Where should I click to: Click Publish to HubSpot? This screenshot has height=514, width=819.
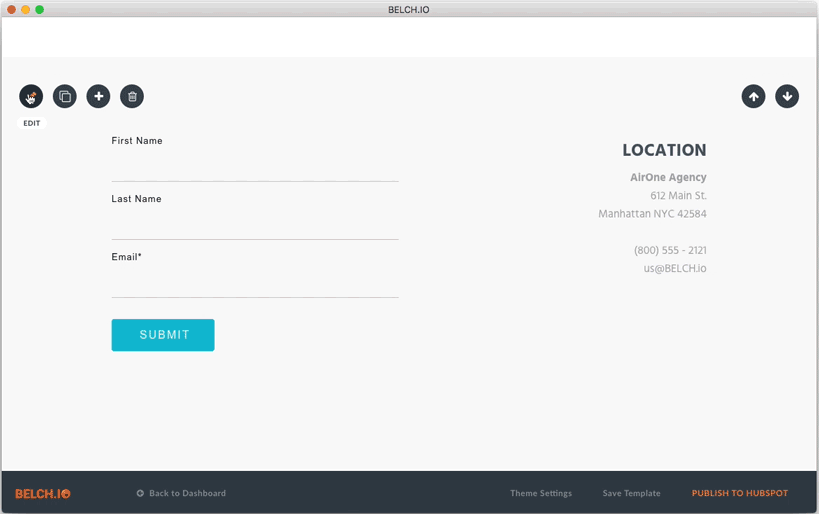(x=740, y=493)
